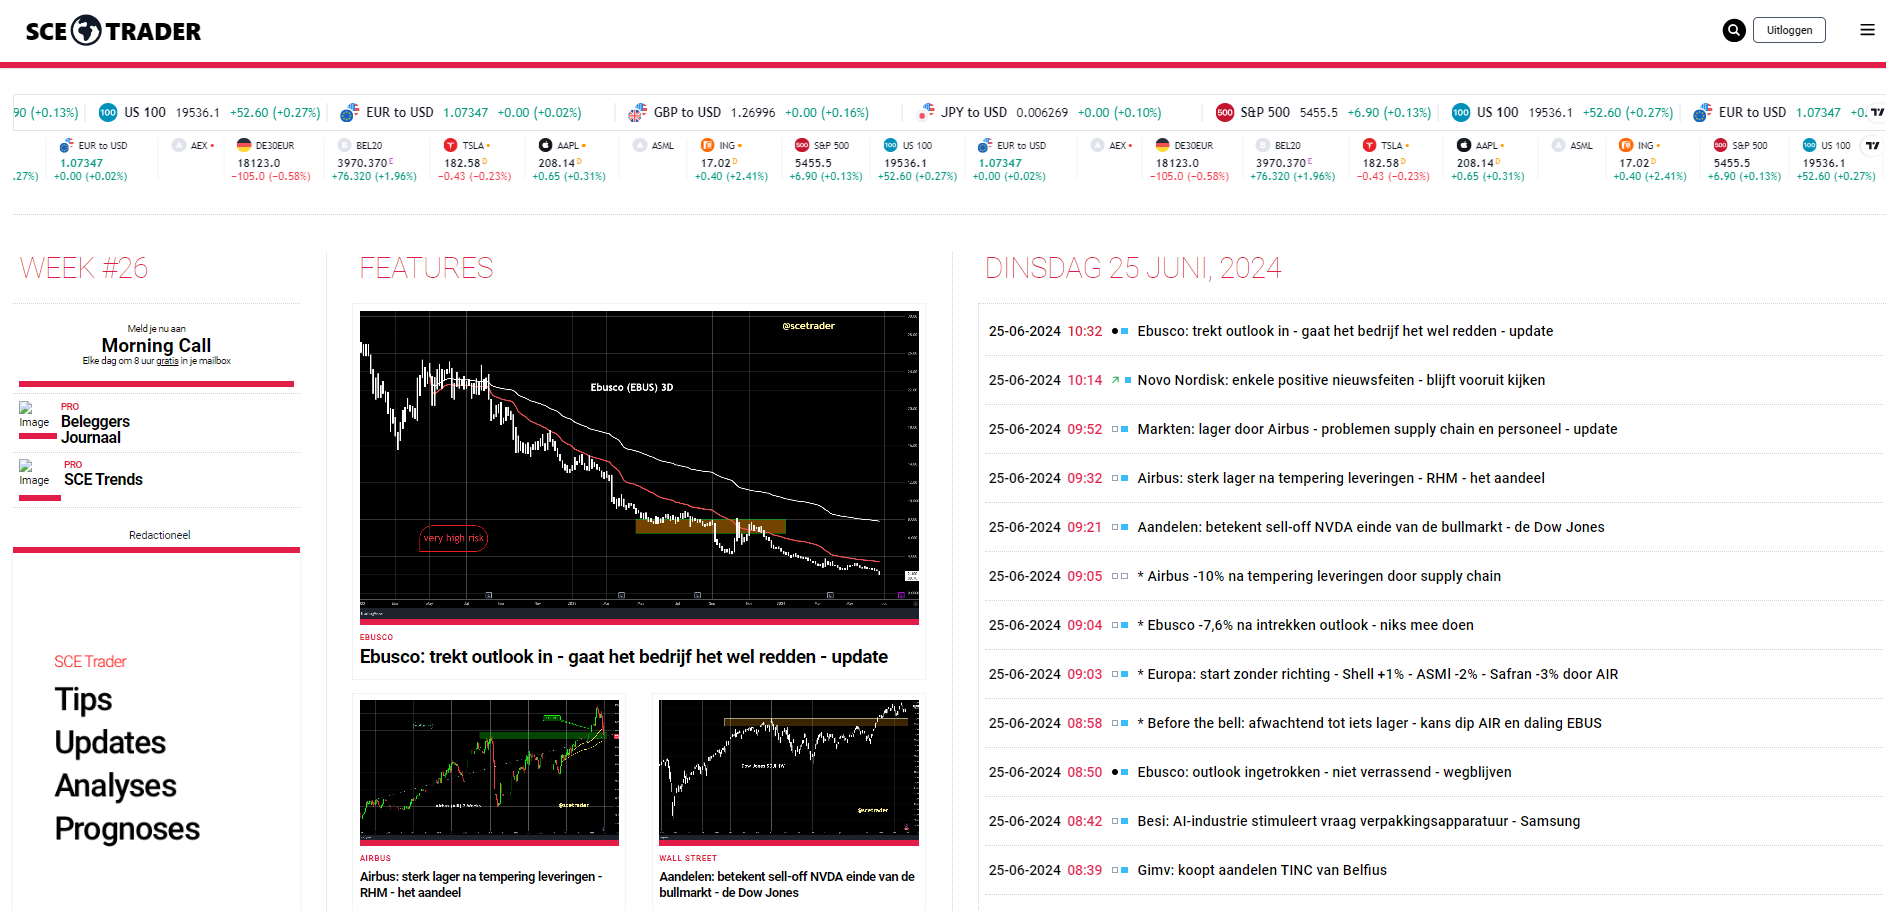
Task: Click the EBUSCO category label under chart
Action: pos(376,637)
